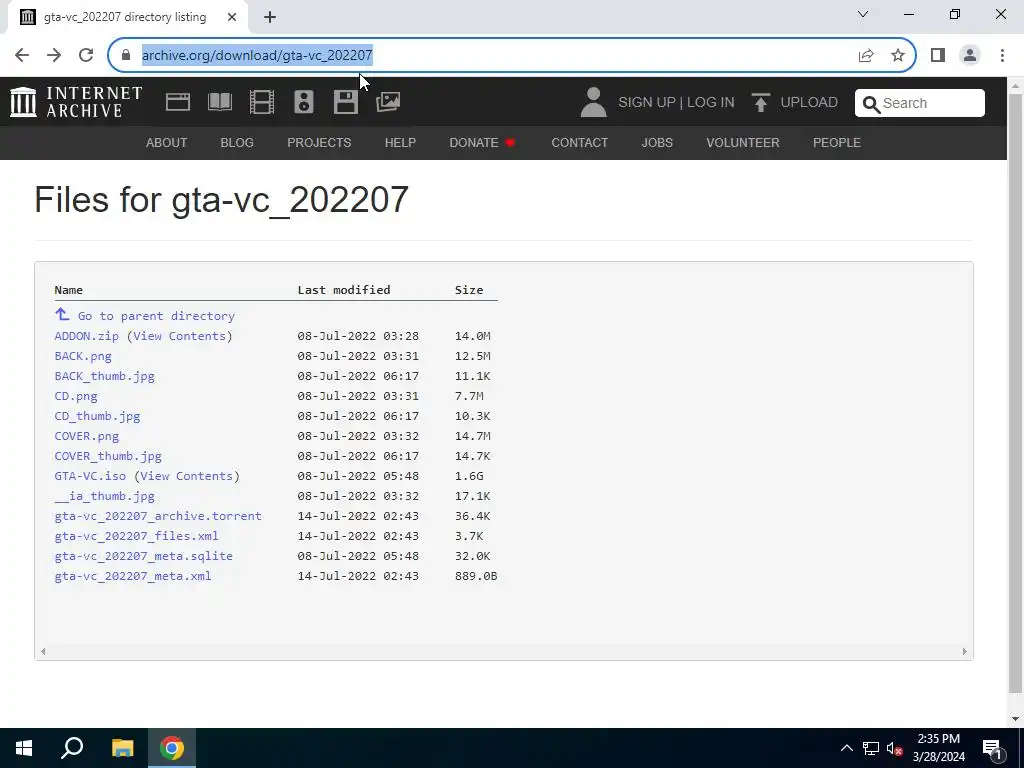Screen dimensions: 1024x768
Task: Click the address bar URL
Action: pos(257,55)
